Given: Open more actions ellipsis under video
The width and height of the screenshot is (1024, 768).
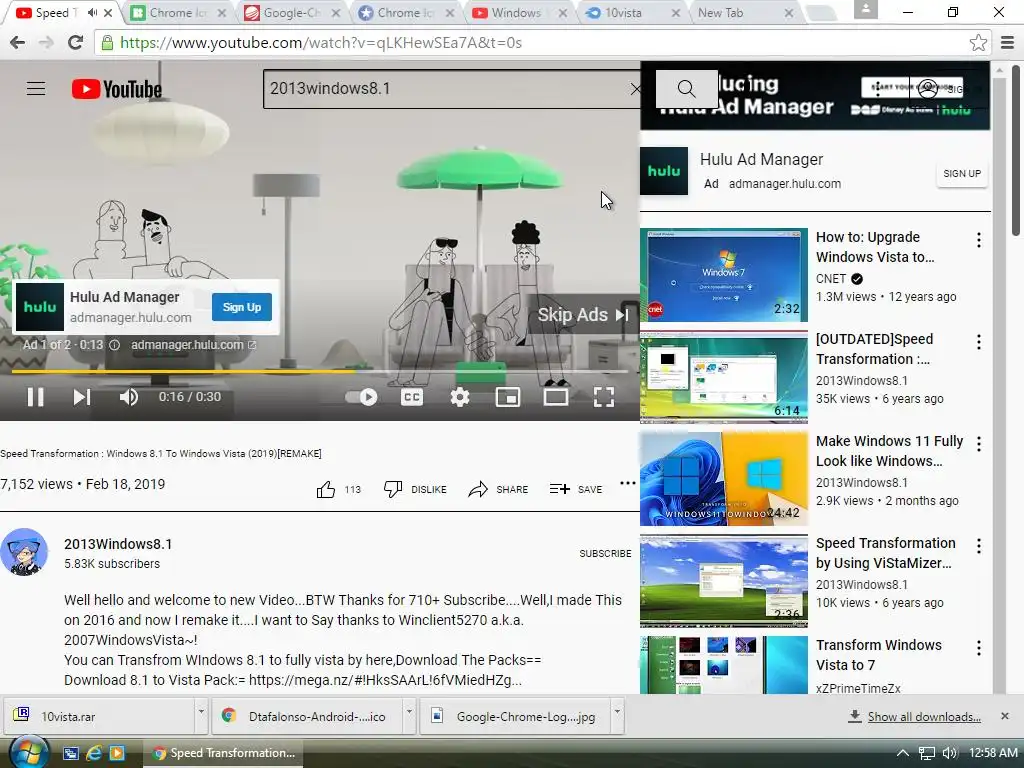Looking at the screenshot, I should click(x=628, y=483).
